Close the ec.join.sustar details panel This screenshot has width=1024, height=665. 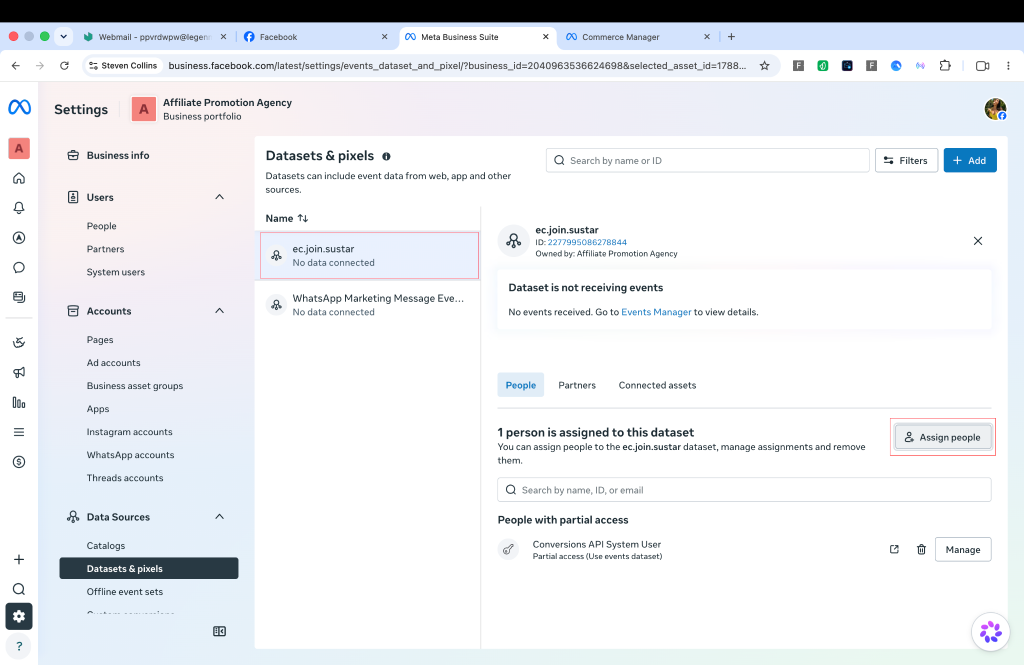978,241
